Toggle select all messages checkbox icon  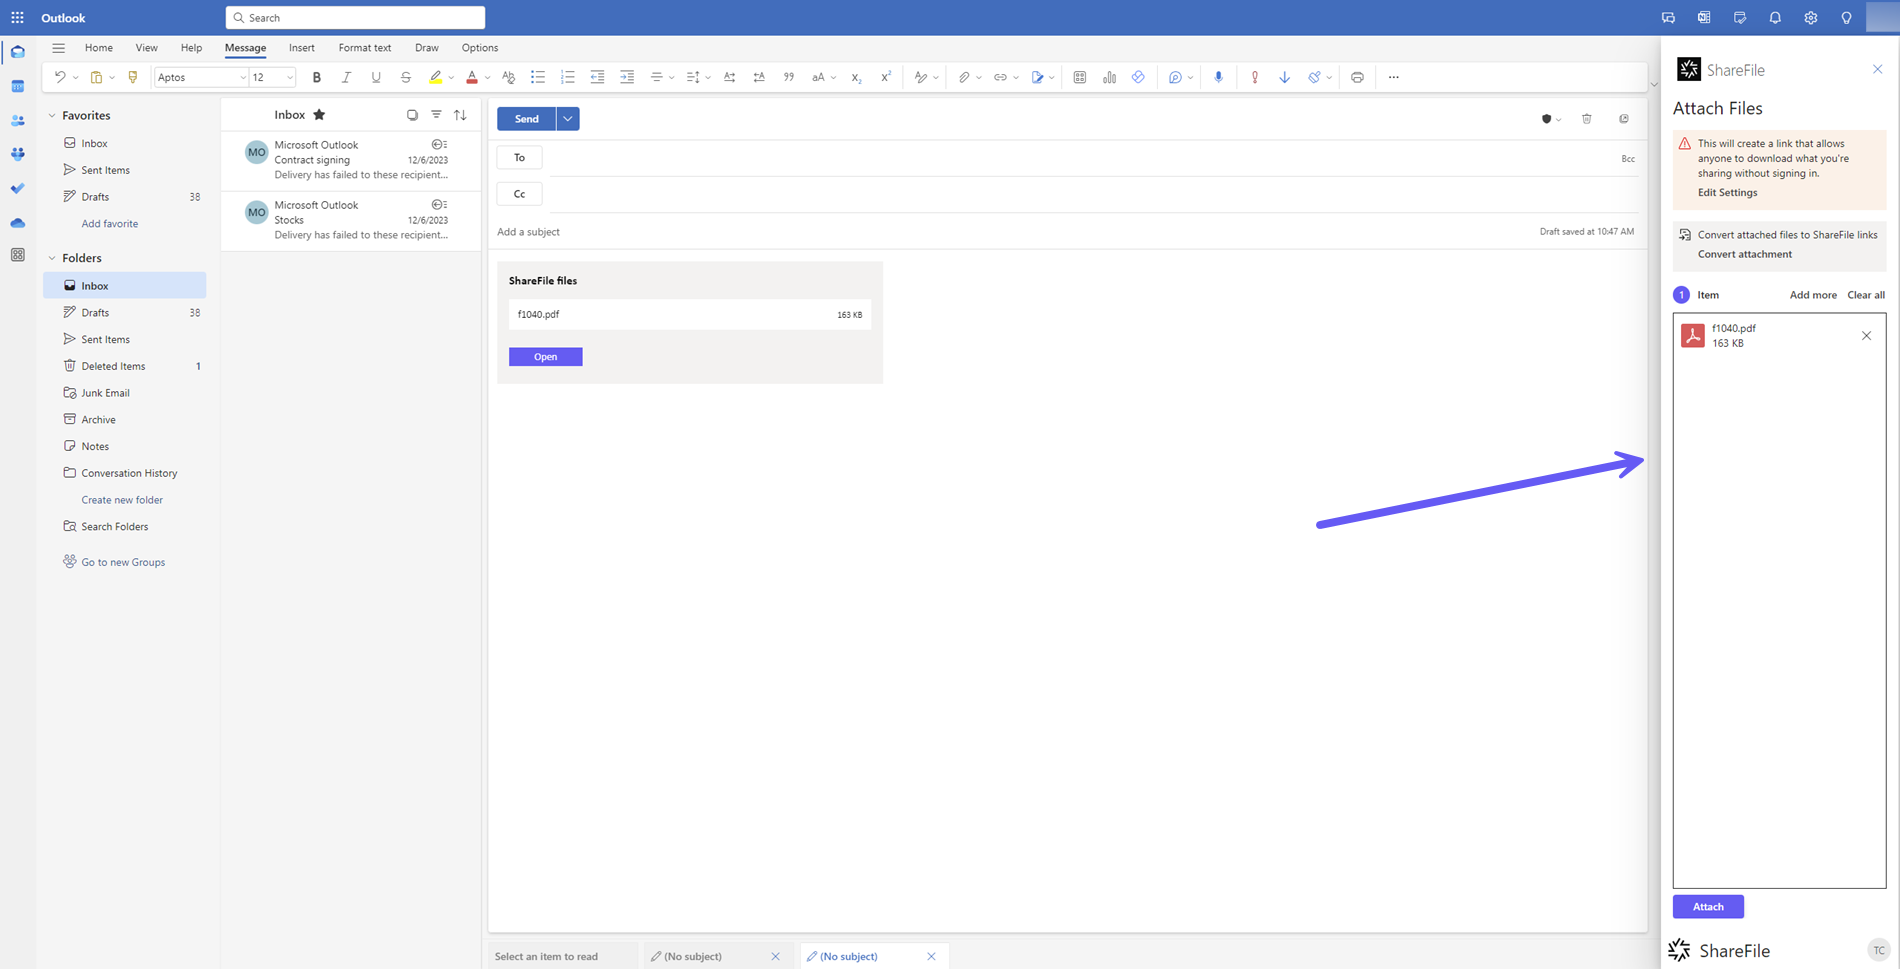[412, 115]
